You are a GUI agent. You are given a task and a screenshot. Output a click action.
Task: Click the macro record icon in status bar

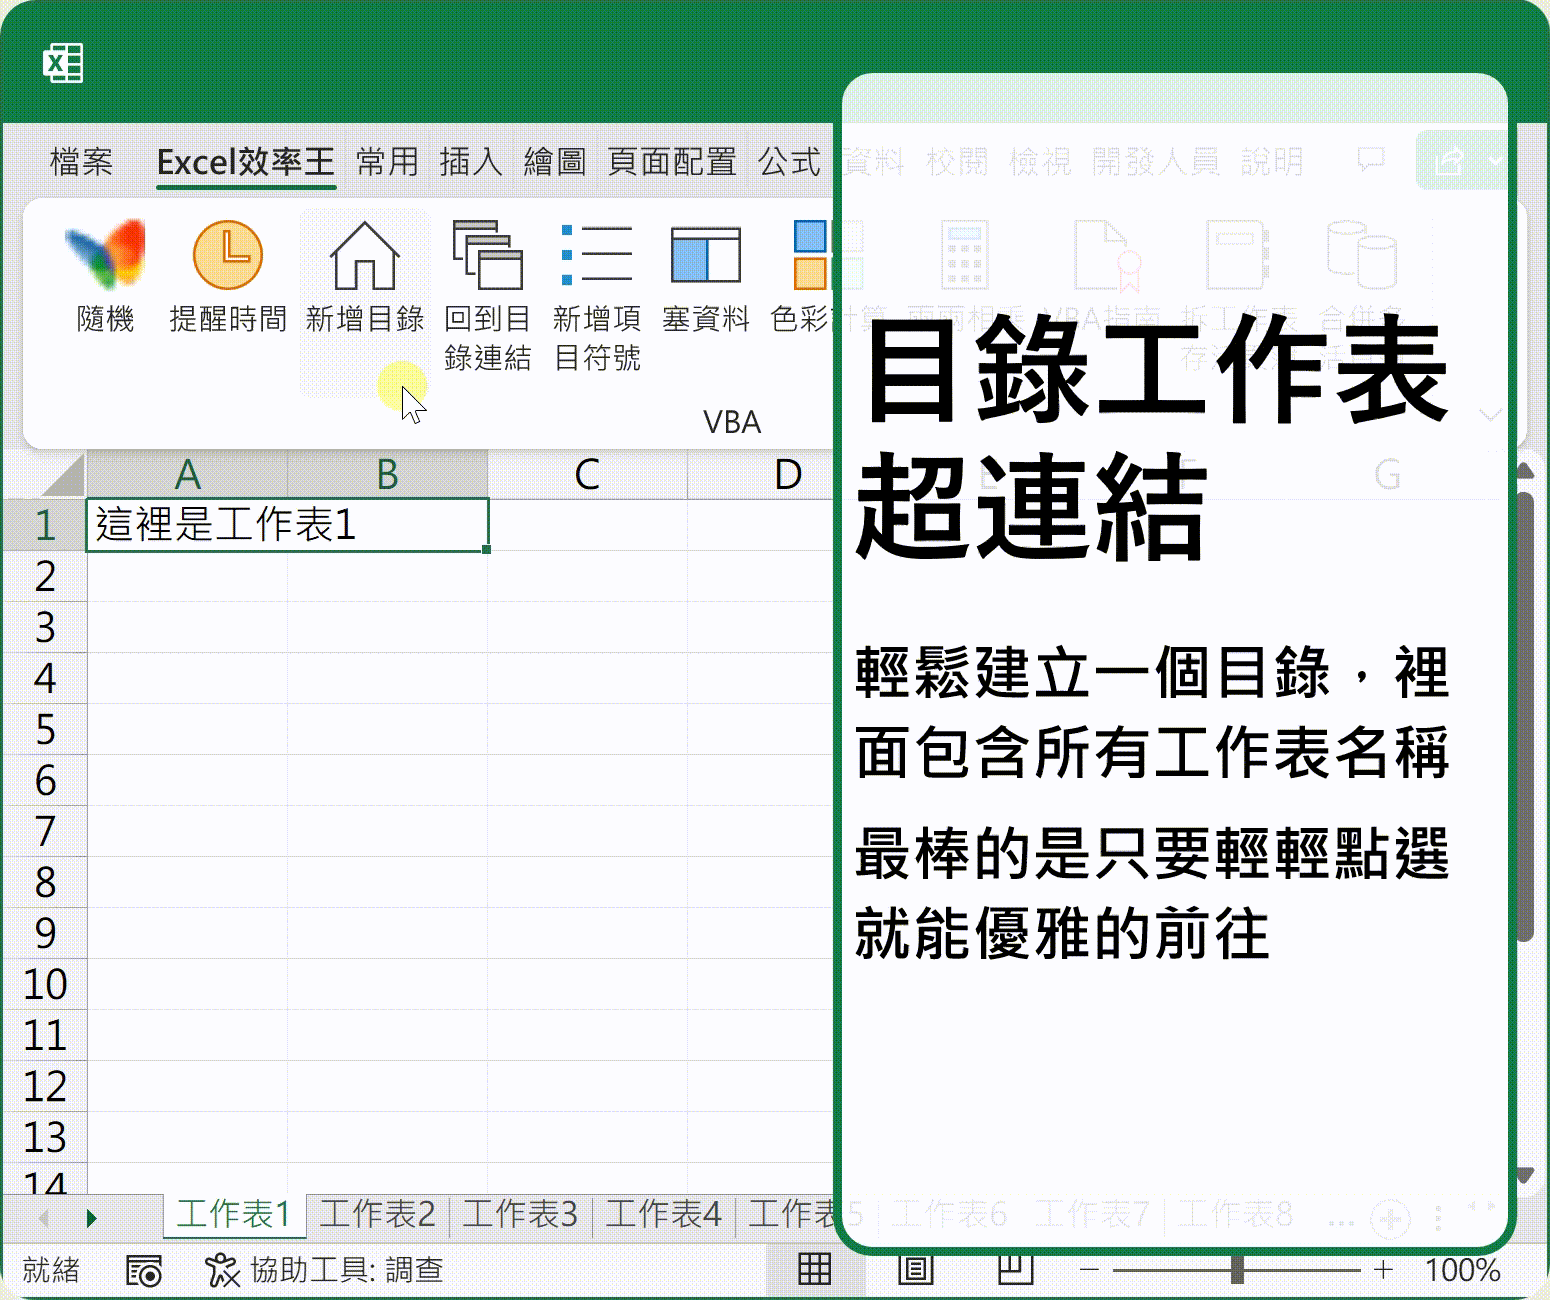click(144, 1271)
